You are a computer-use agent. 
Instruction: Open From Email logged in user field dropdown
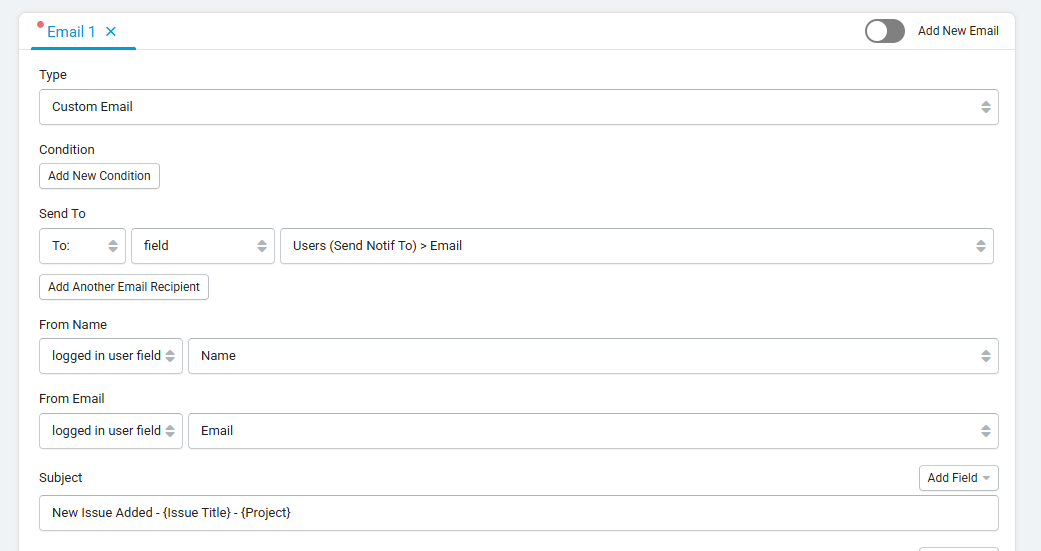tap(111, 431)
